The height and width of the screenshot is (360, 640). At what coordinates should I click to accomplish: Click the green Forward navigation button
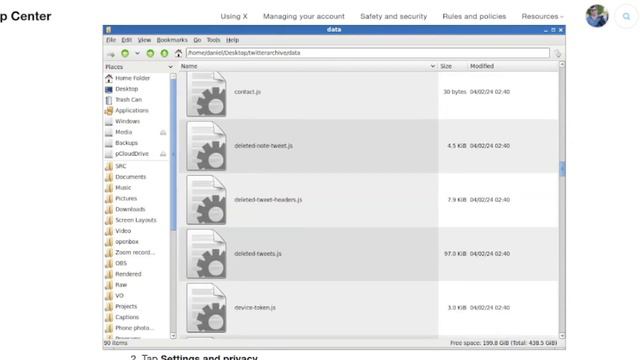(150, 53)
